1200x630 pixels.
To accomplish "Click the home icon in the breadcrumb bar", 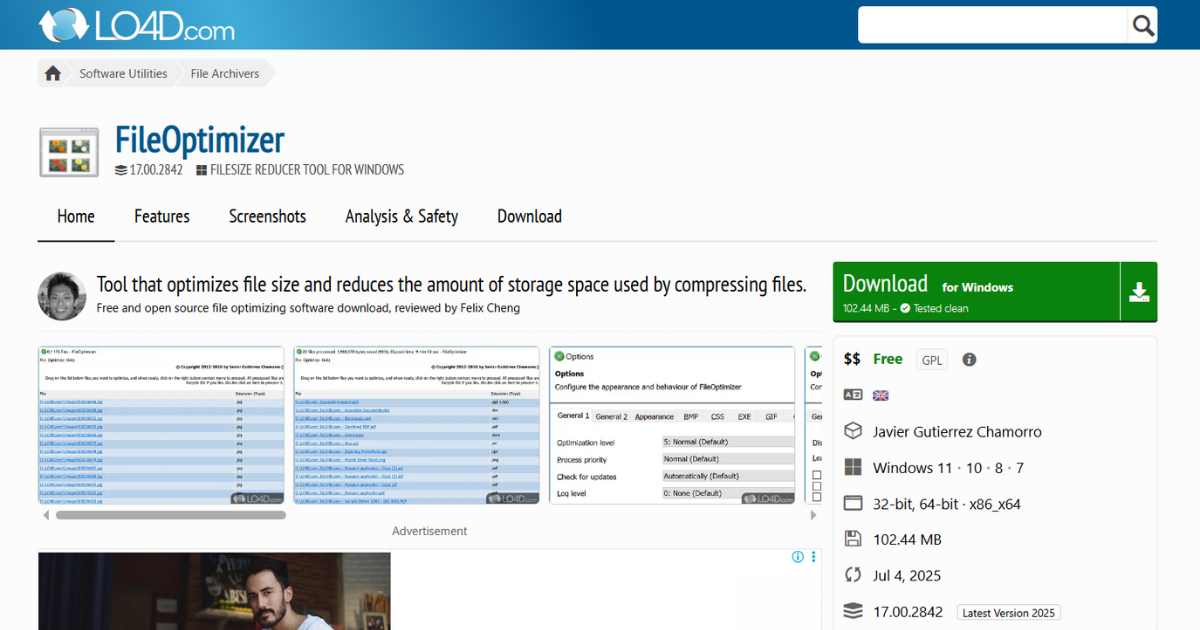I will coord(52,72).
